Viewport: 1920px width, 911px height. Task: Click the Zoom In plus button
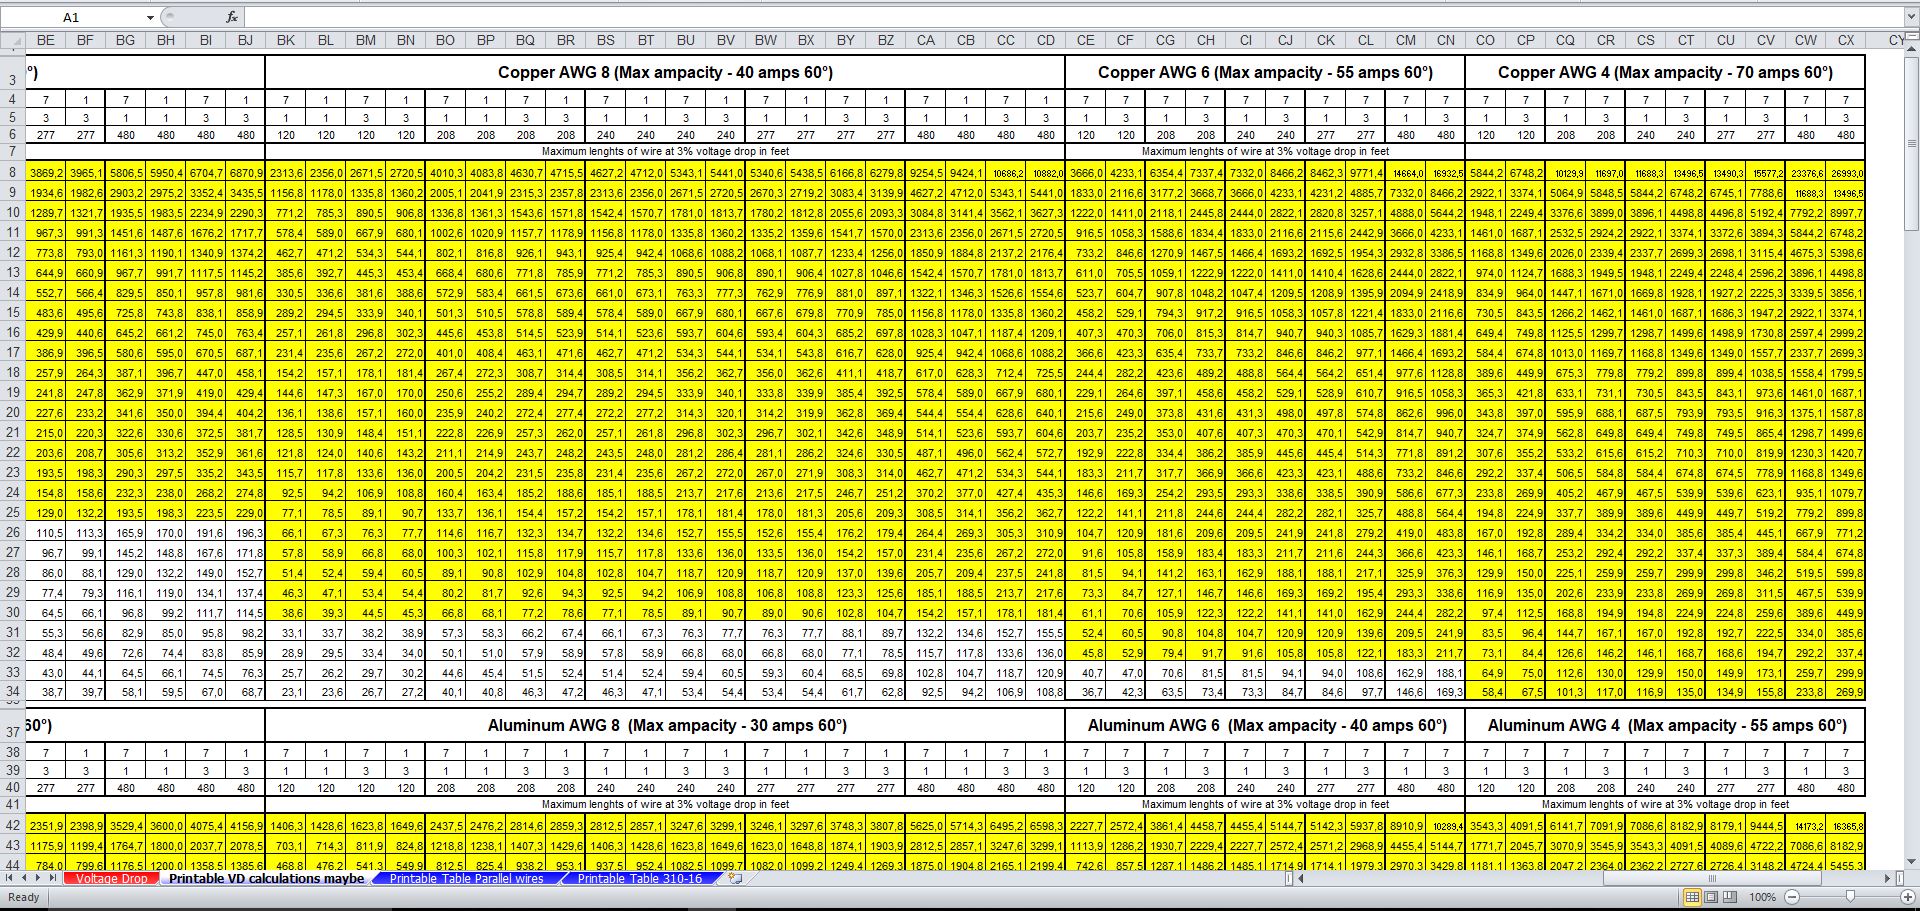(x=1906, y=897)
